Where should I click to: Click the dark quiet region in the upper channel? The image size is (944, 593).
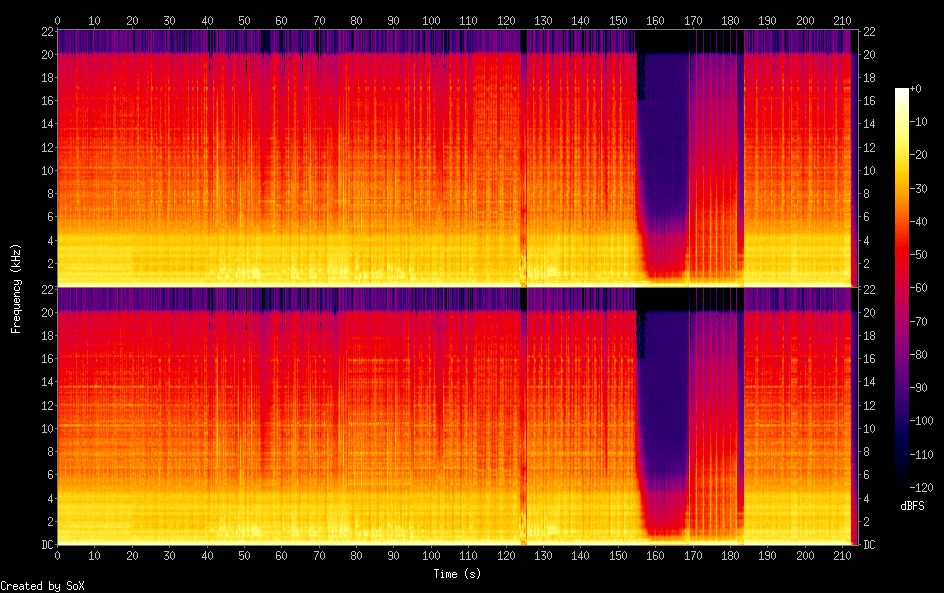point(663,150)
